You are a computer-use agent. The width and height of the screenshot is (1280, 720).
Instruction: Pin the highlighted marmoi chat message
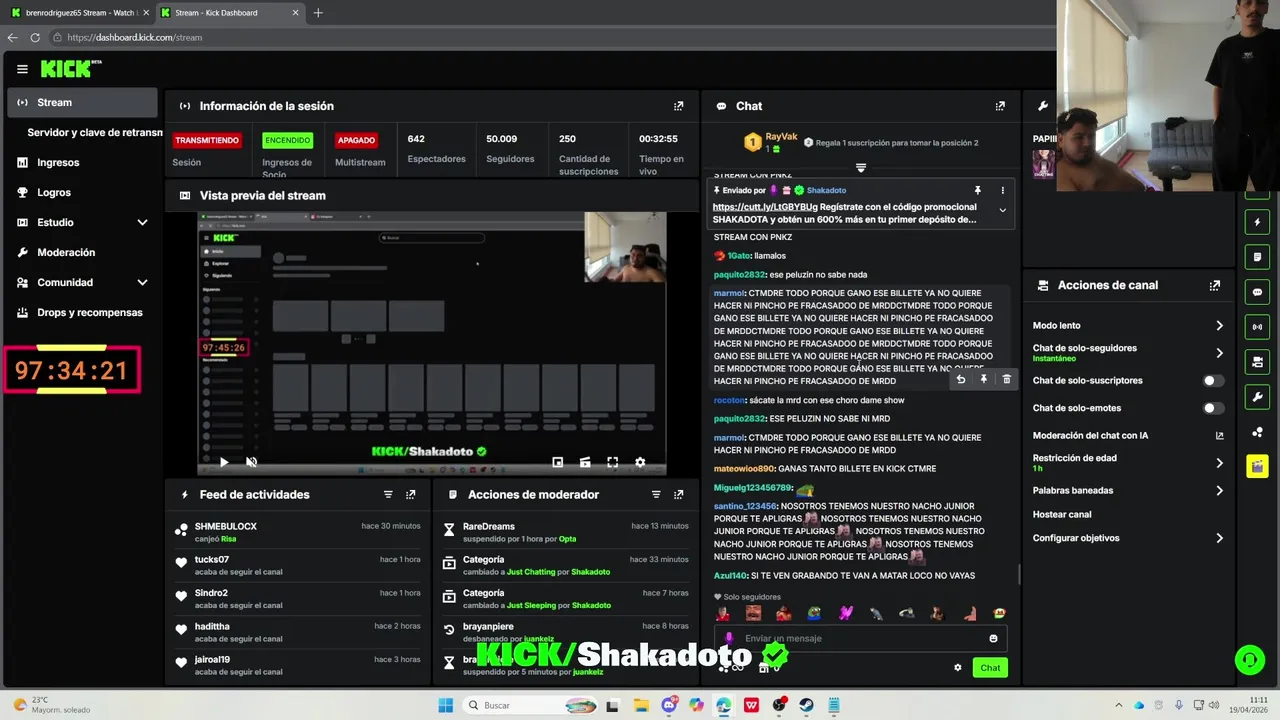point(984,379)
